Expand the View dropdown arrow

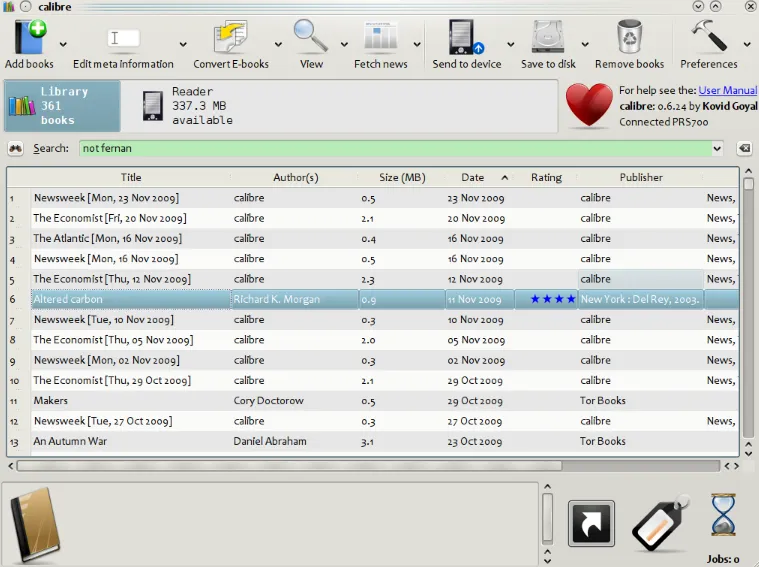pyautogui.click(x=344, y=45)
